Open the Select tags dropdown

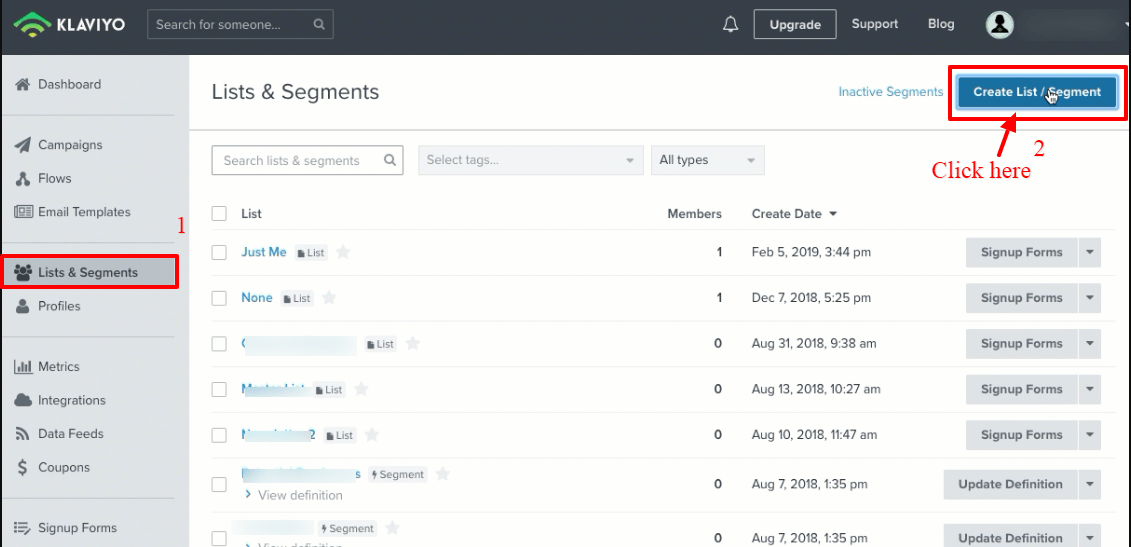tap(531, 160)
